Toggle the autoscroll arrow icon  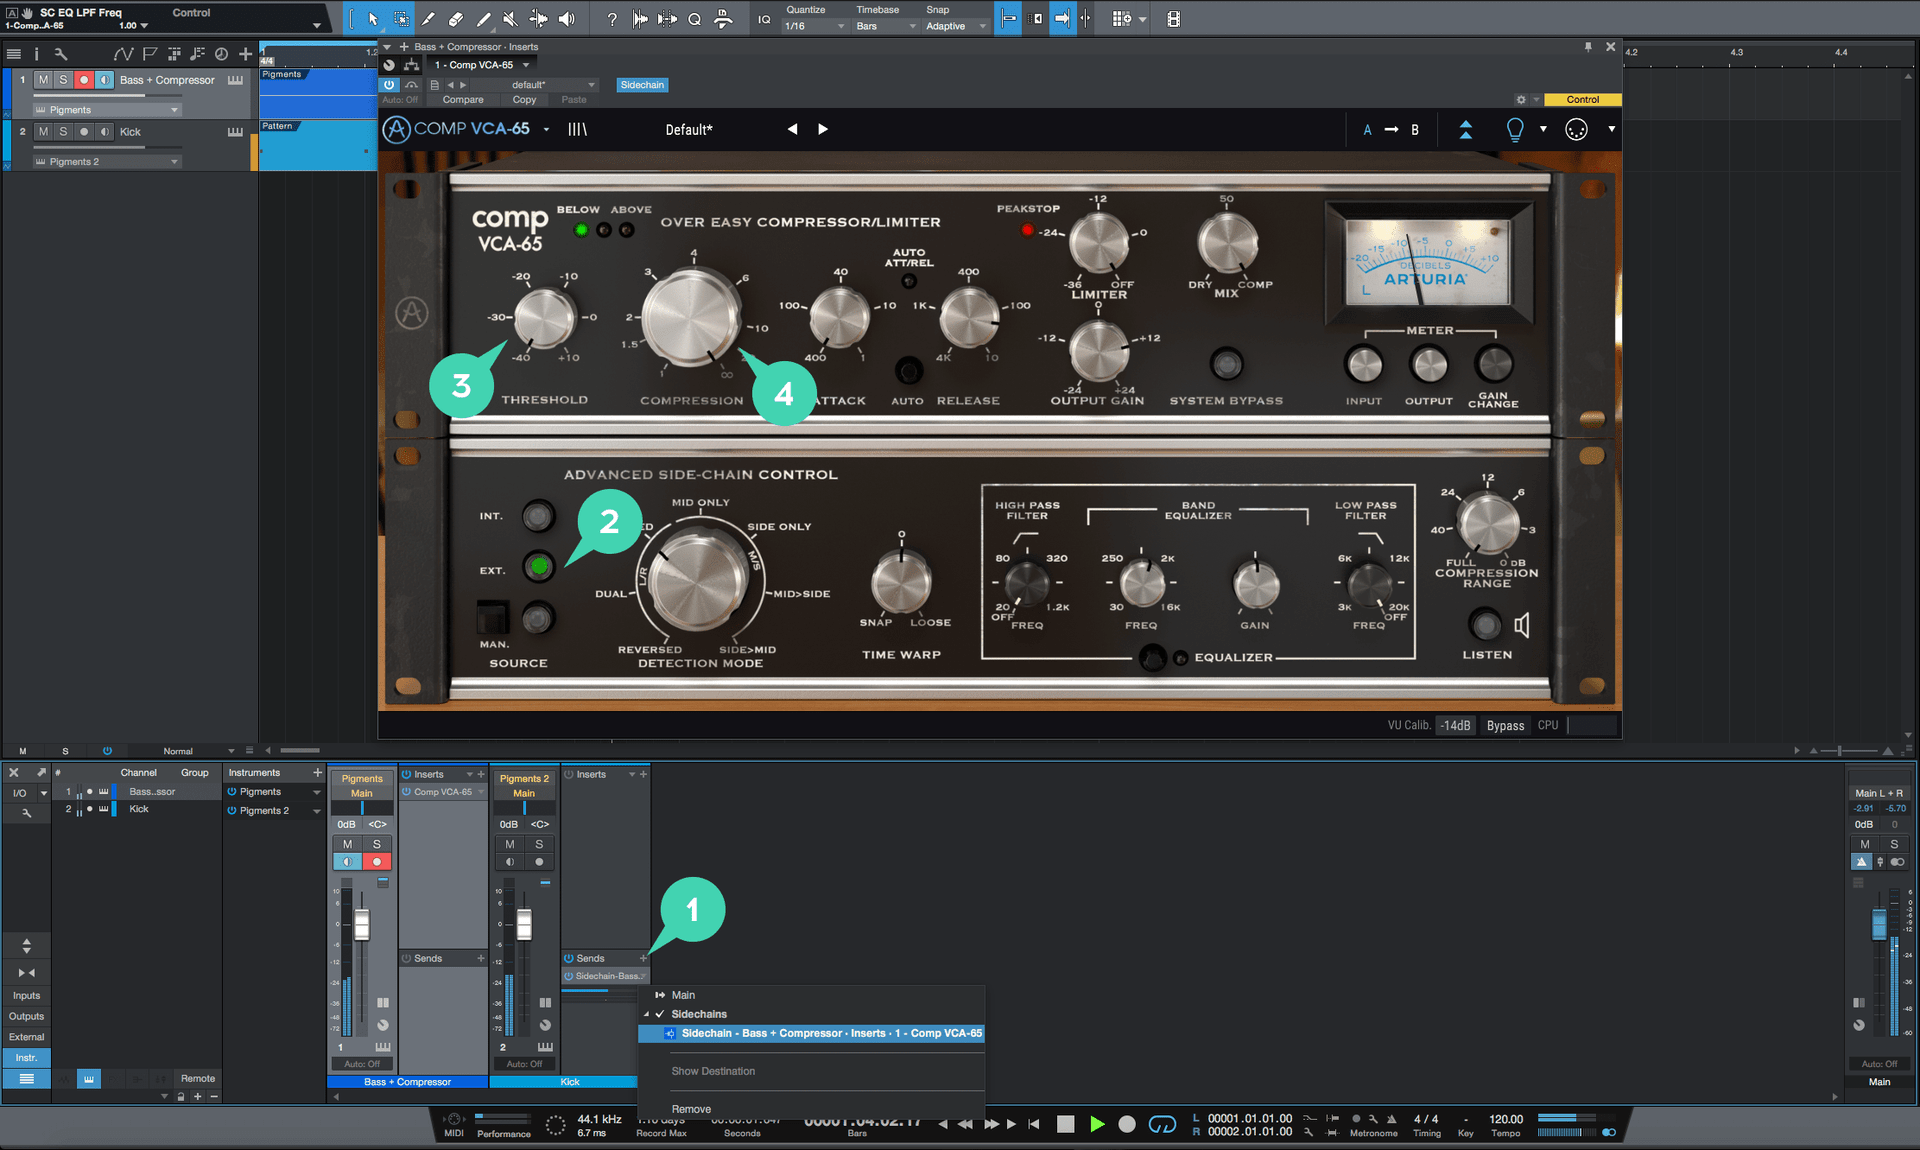click(x=1062, y=19)
